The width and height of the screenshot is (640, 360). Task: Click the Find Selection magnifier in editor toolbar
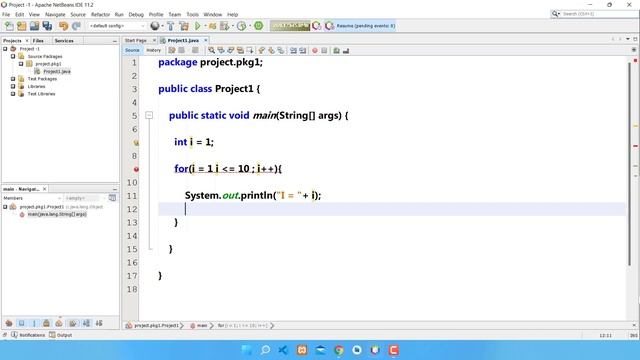pyautogui.click(x=211, y=51)
